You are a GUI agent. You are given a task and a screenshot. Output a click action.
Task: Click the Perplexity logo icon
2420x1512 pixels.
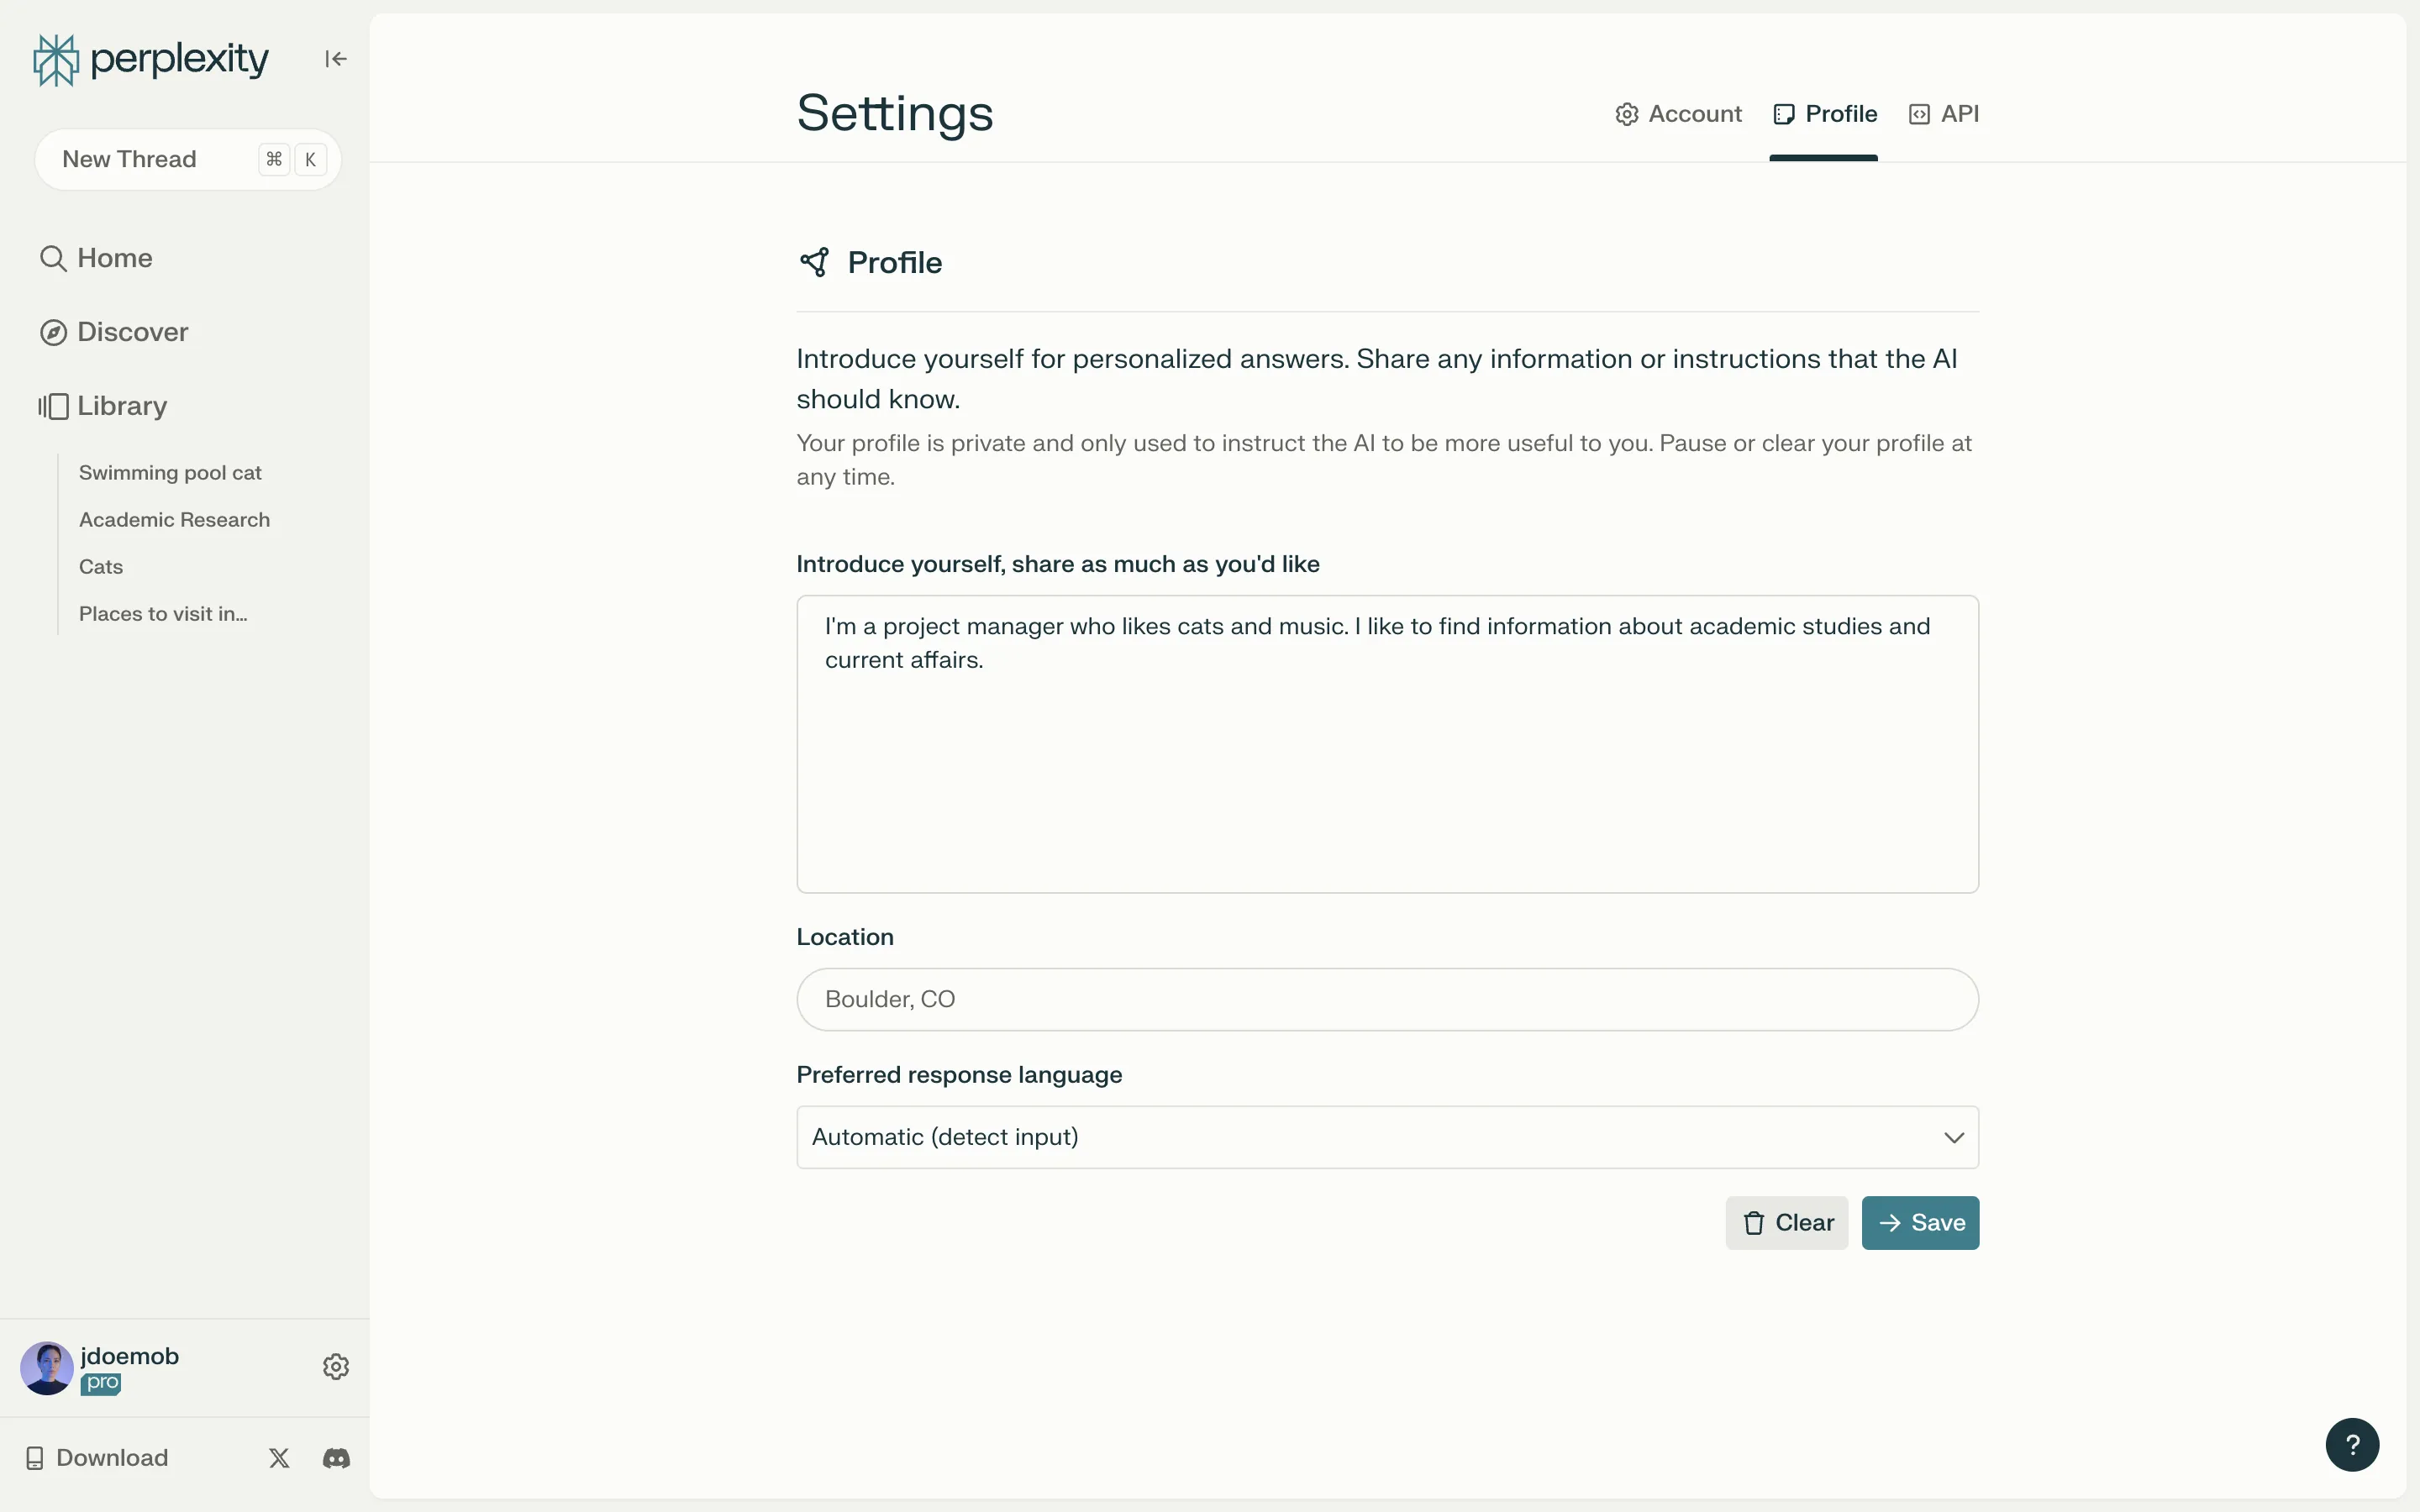[x=55, y=60]
